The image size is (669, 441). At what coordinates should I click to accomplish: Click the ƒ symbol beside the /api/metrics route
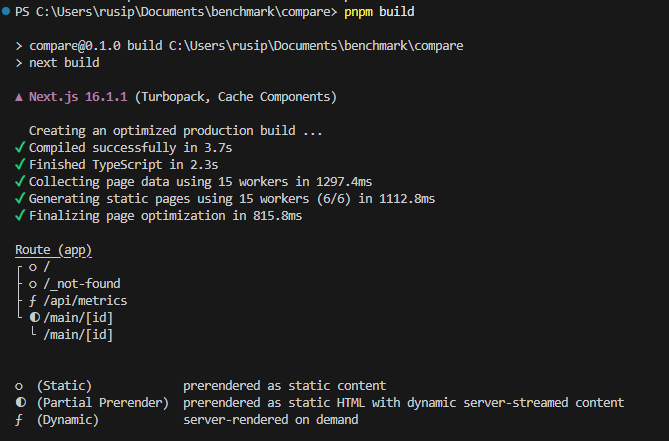[34, 300]
